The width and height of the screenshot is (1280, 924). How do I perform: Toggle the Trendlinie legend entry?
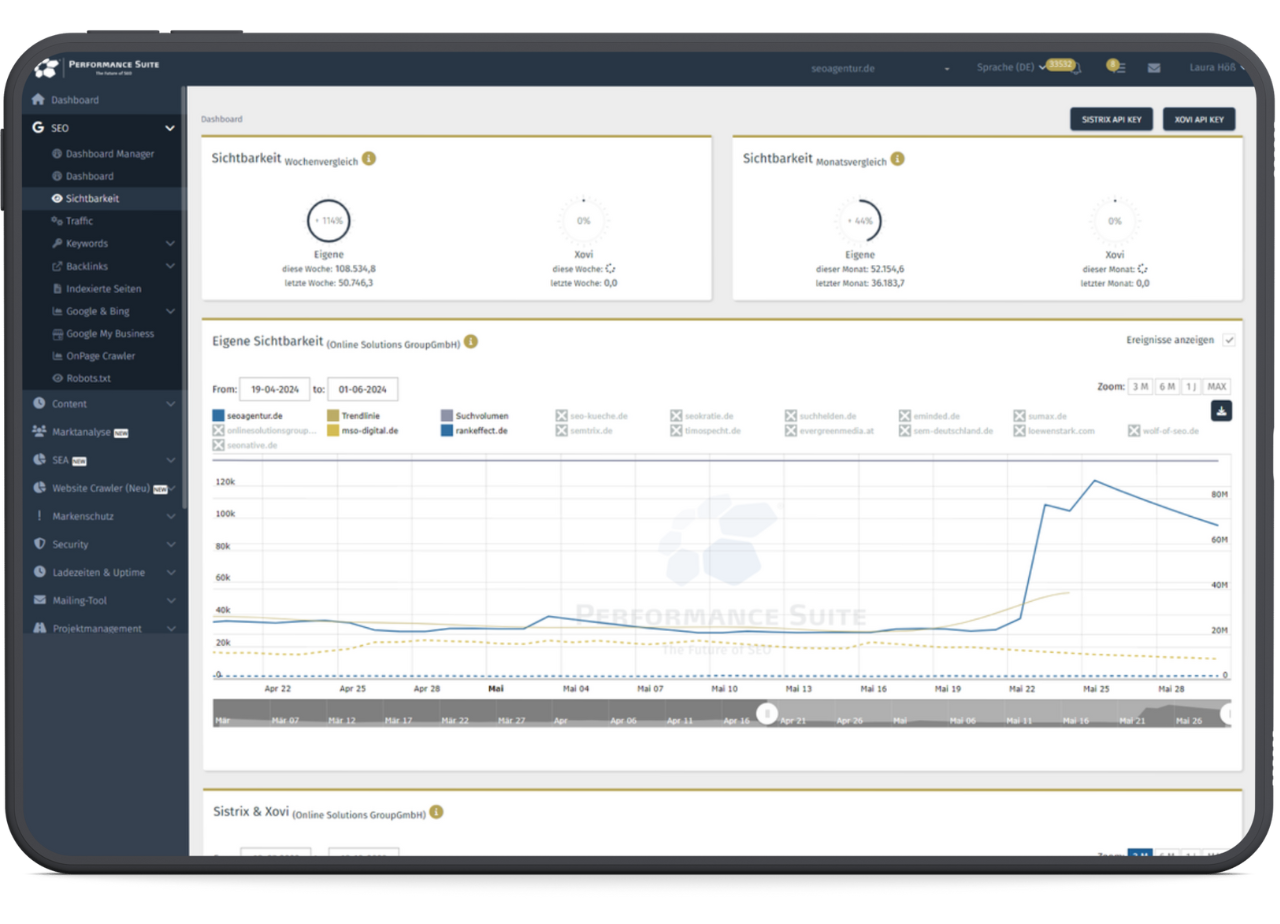click(354, 415)
